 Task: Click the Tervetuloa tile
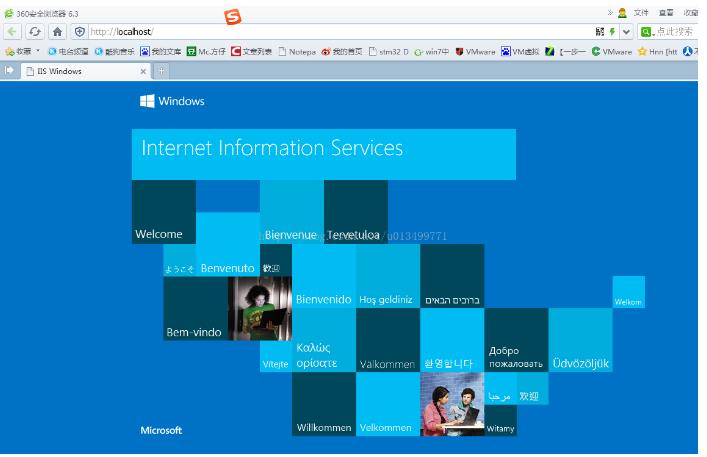click(356, 212)
